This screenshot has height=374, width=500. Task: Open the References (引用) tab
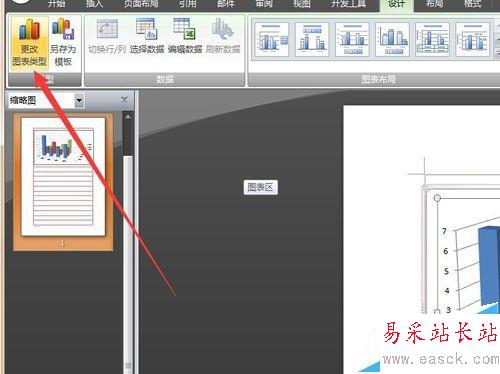click(188, 4)
